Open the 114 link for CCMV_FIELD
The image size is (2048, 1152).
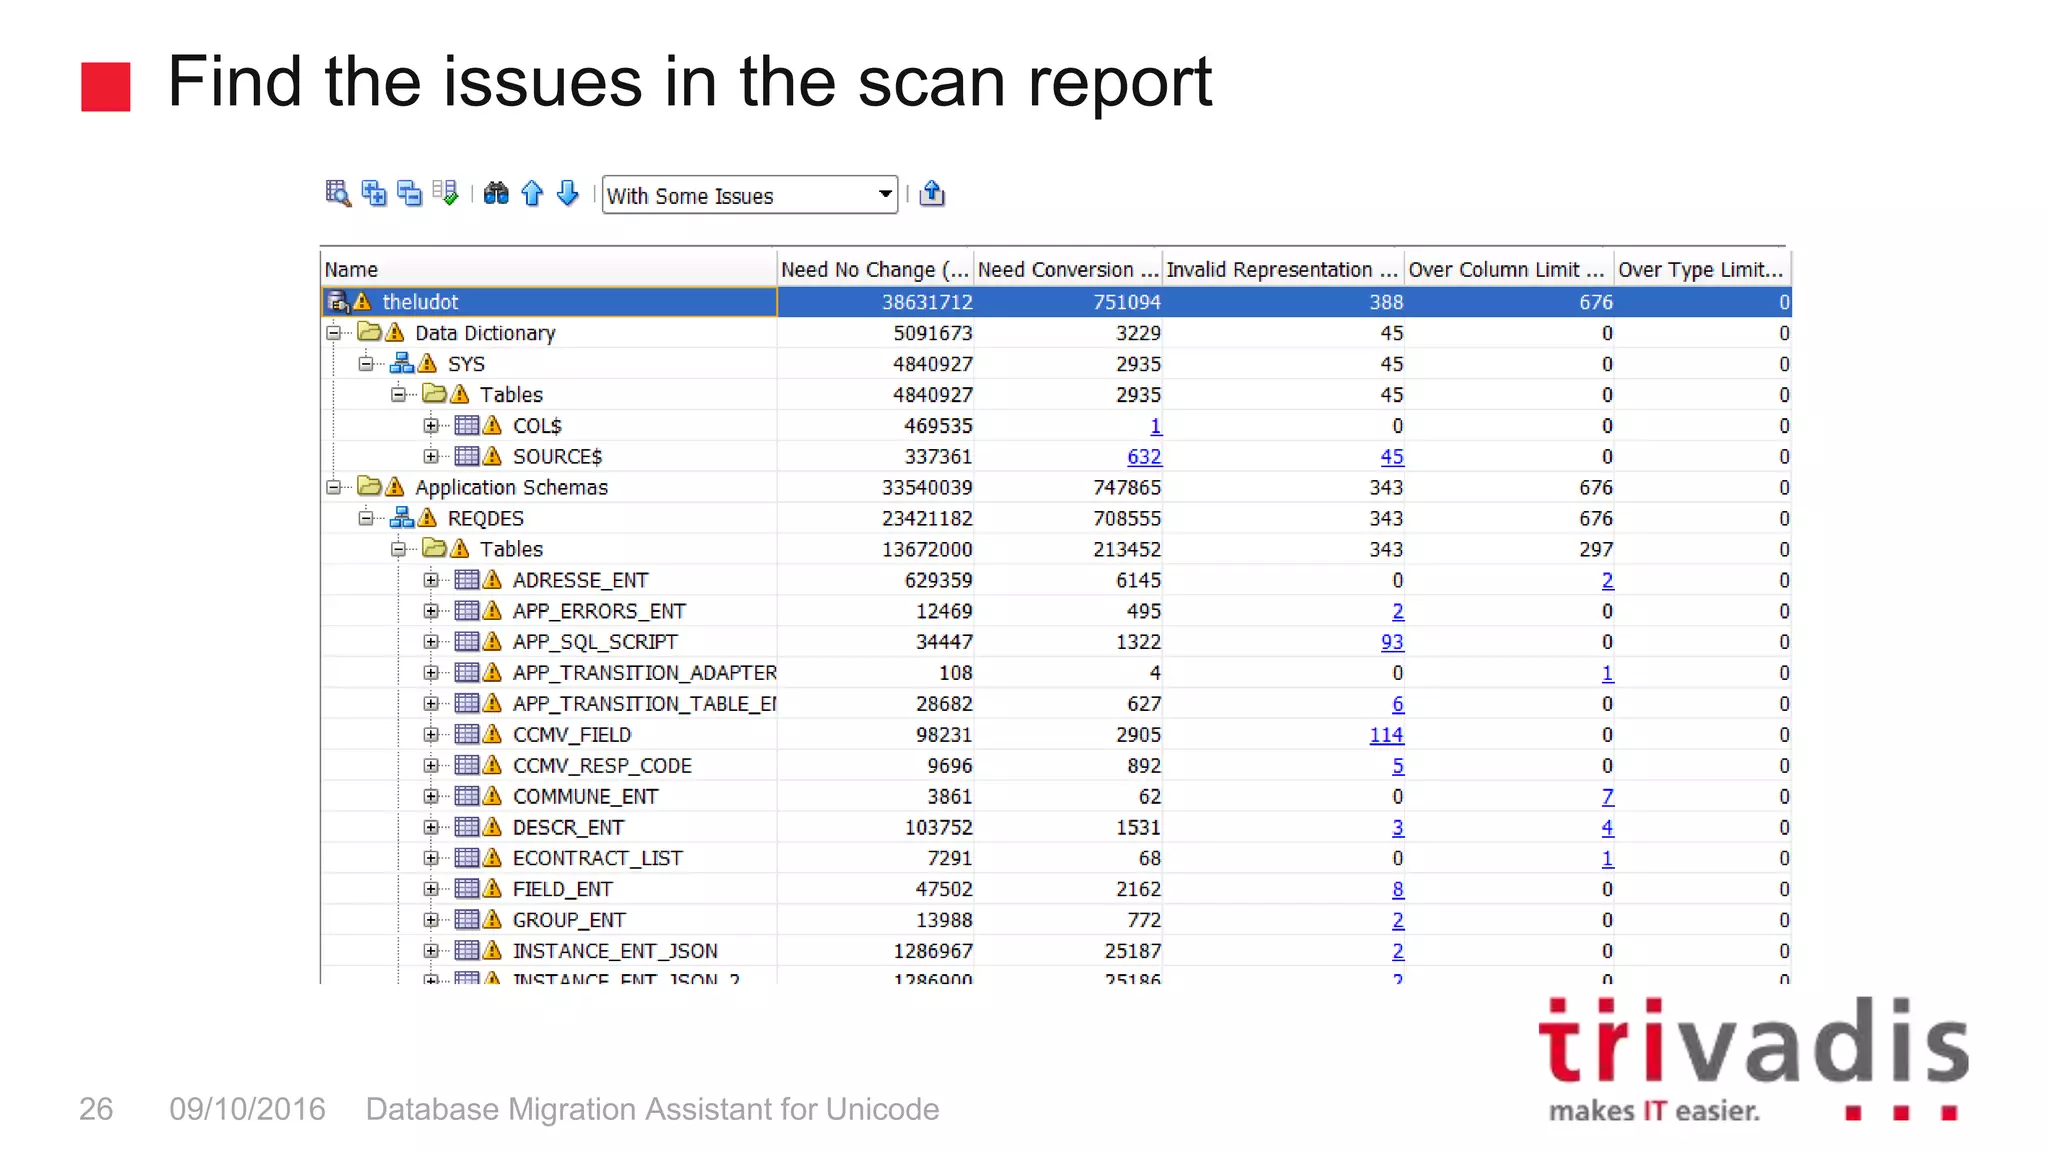(1386, 734)
